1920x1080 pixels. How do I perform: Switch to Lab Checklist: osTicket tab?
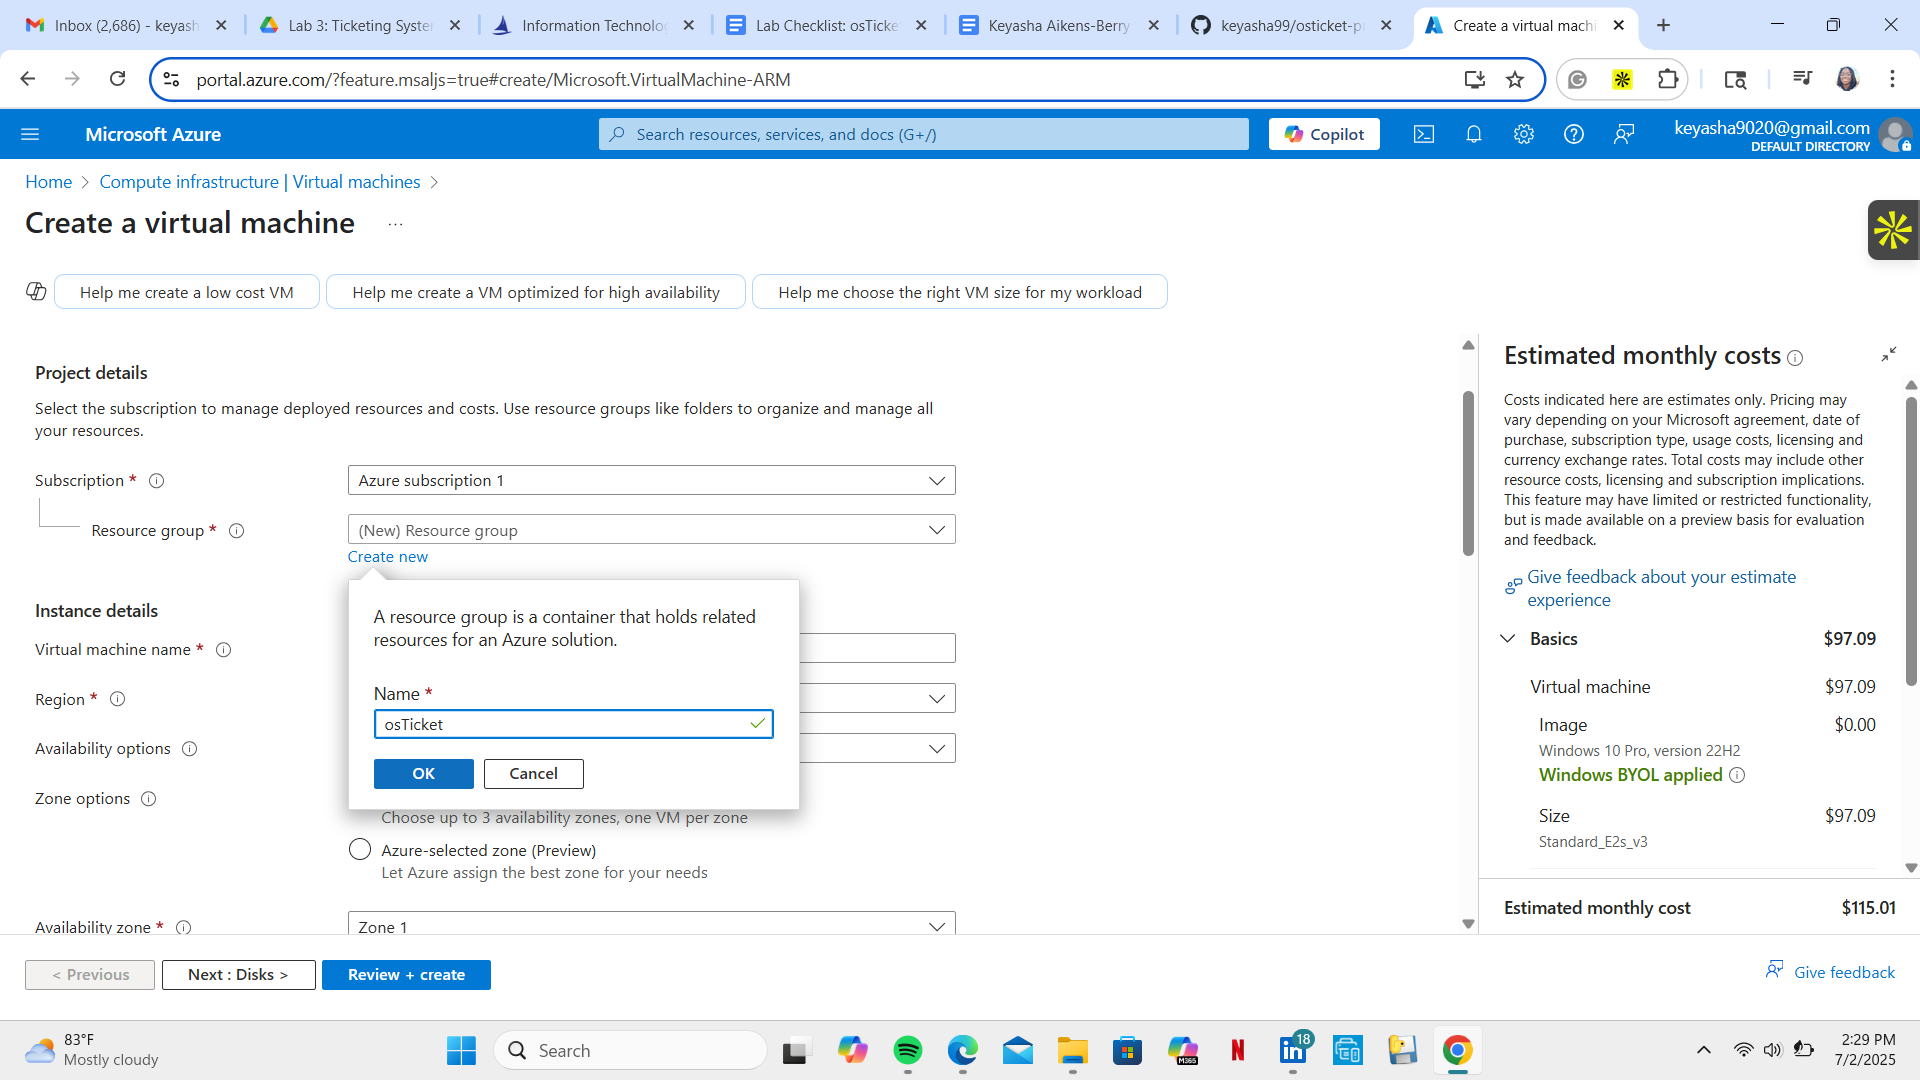[x=827, y=25]
